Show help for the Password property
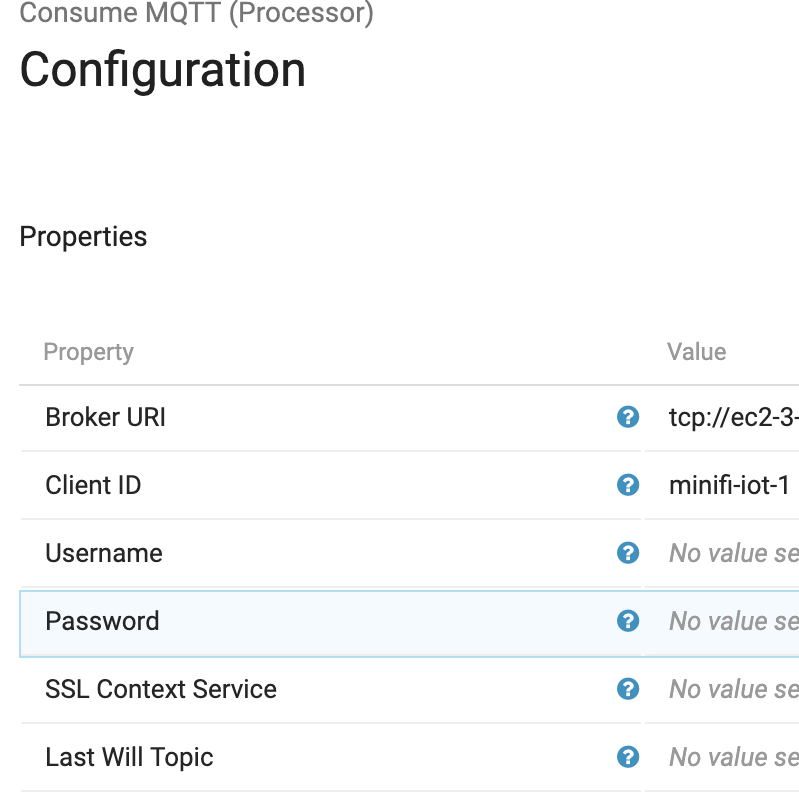The width and height of the screenshot is (799, 797). click(628, 621)
